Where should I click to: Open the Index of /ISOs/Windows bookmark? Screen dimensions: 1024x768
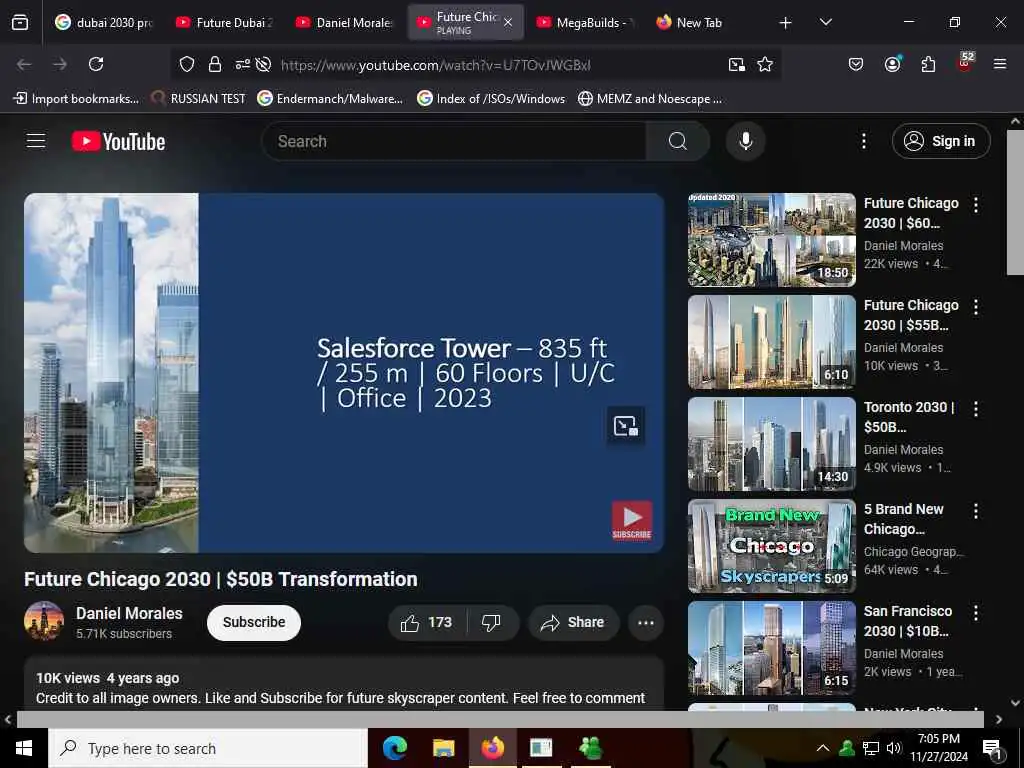(x=491, y=99)
